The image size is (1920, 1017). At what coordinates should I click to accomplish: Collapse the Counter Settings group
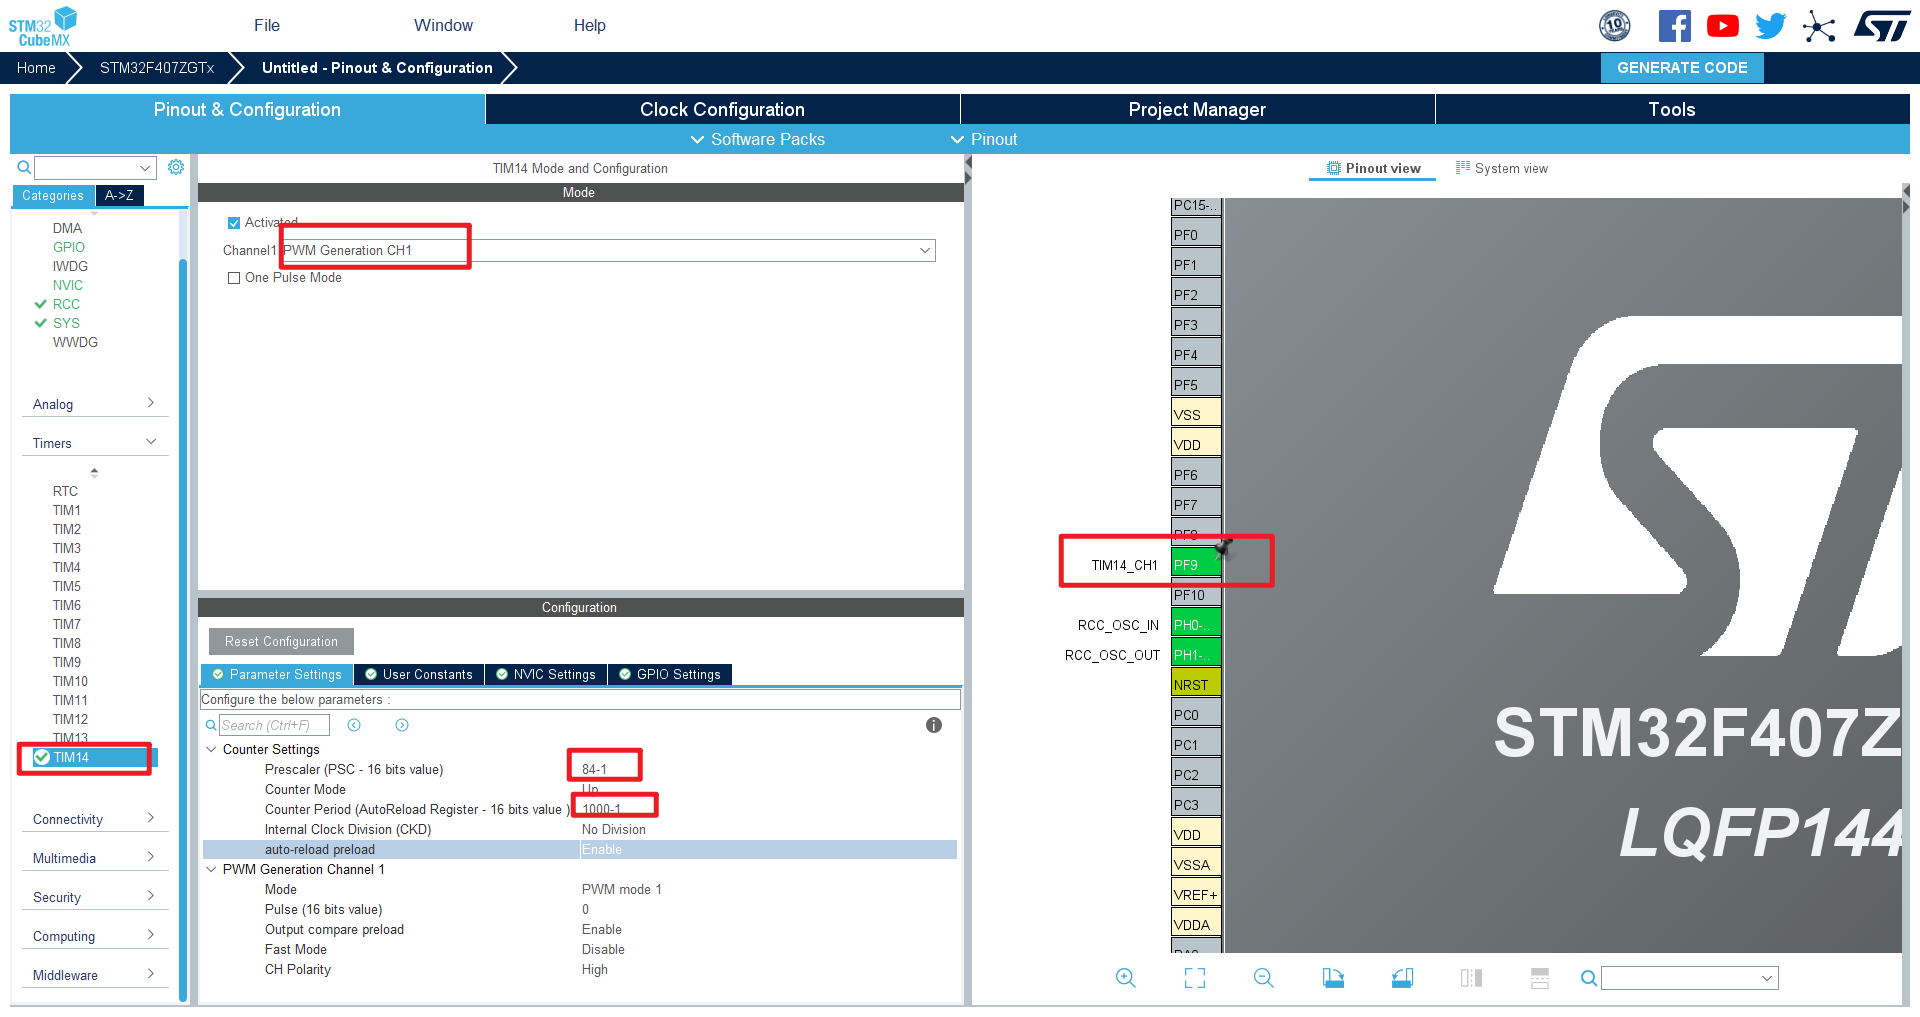[x=211, y=749]
